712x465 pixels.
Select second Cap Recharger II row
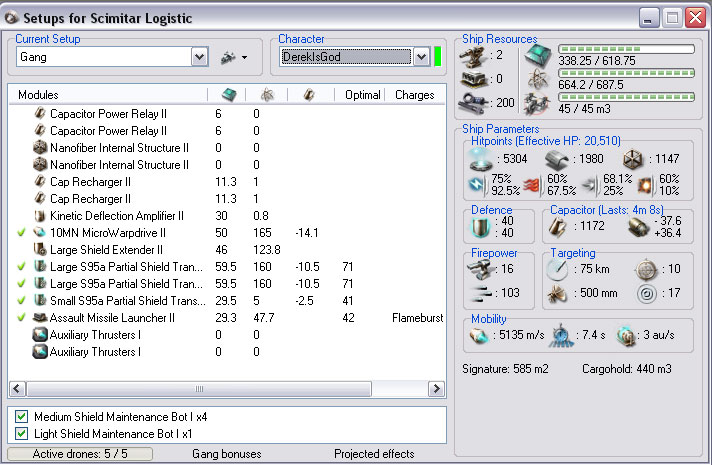pos(227,198)
